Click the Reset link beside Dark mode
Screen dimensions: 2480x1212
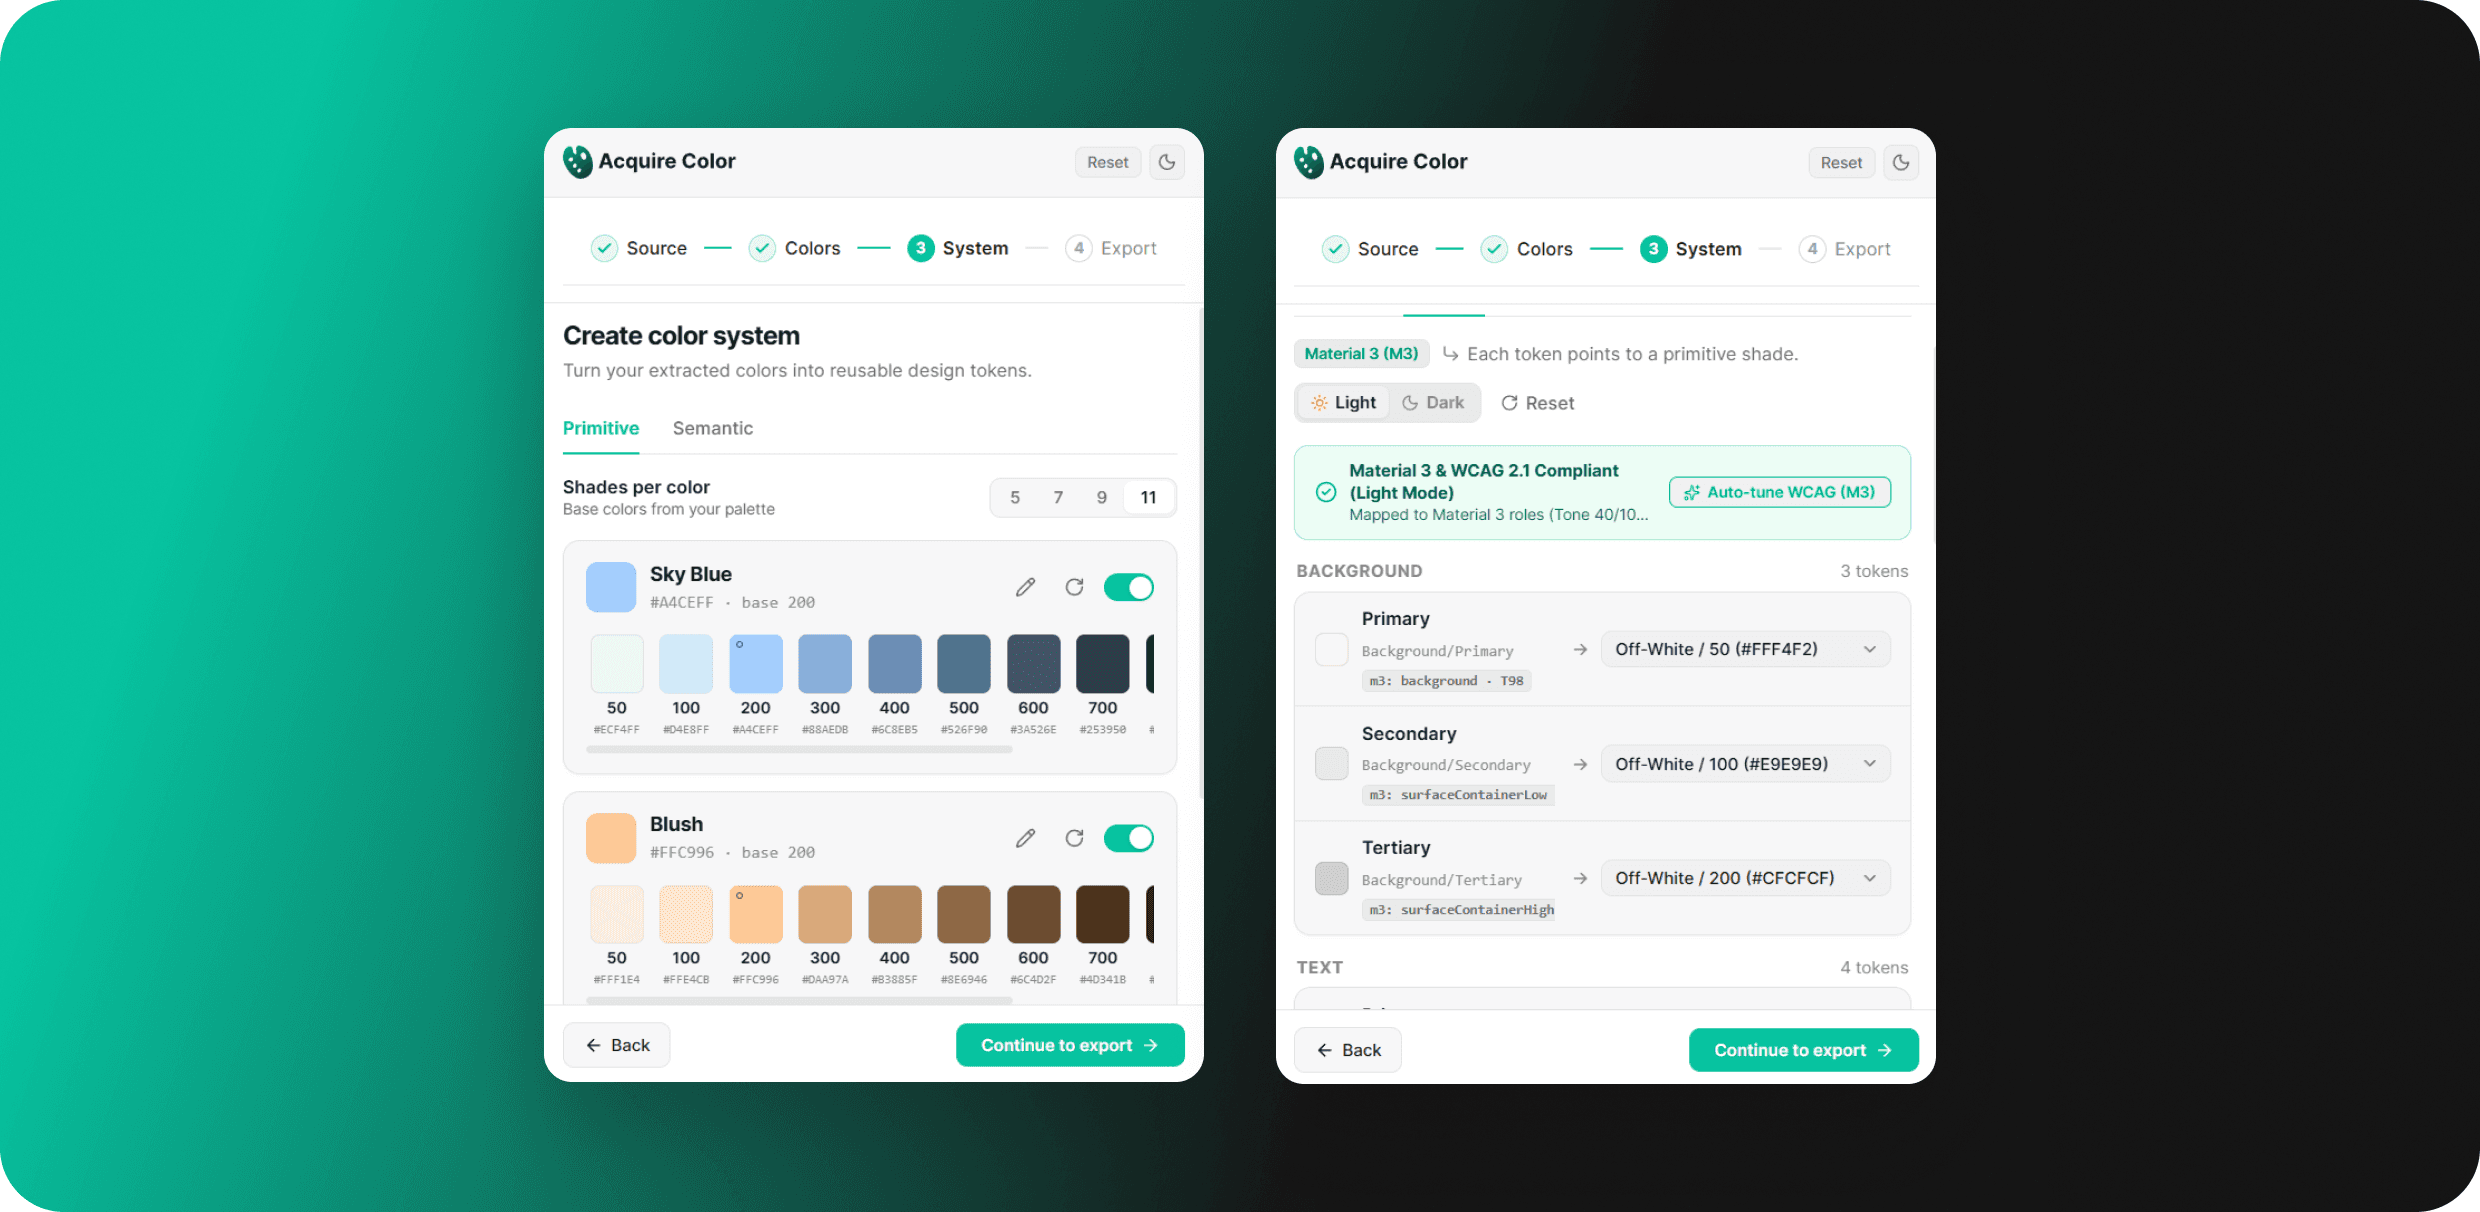(1538, 403)
